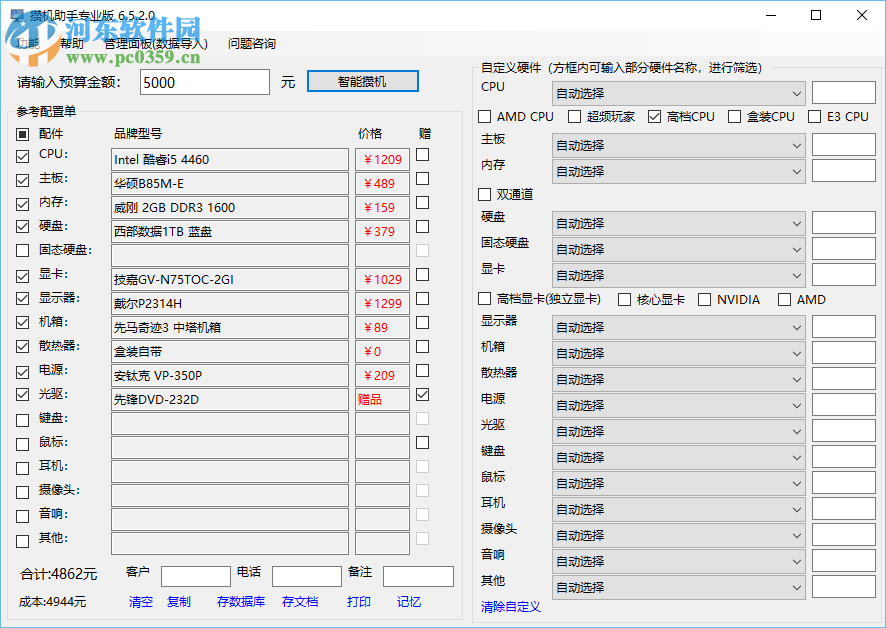Click the 智能攒机 button
The image size is (886, 628).
click(x=362, y=81)
